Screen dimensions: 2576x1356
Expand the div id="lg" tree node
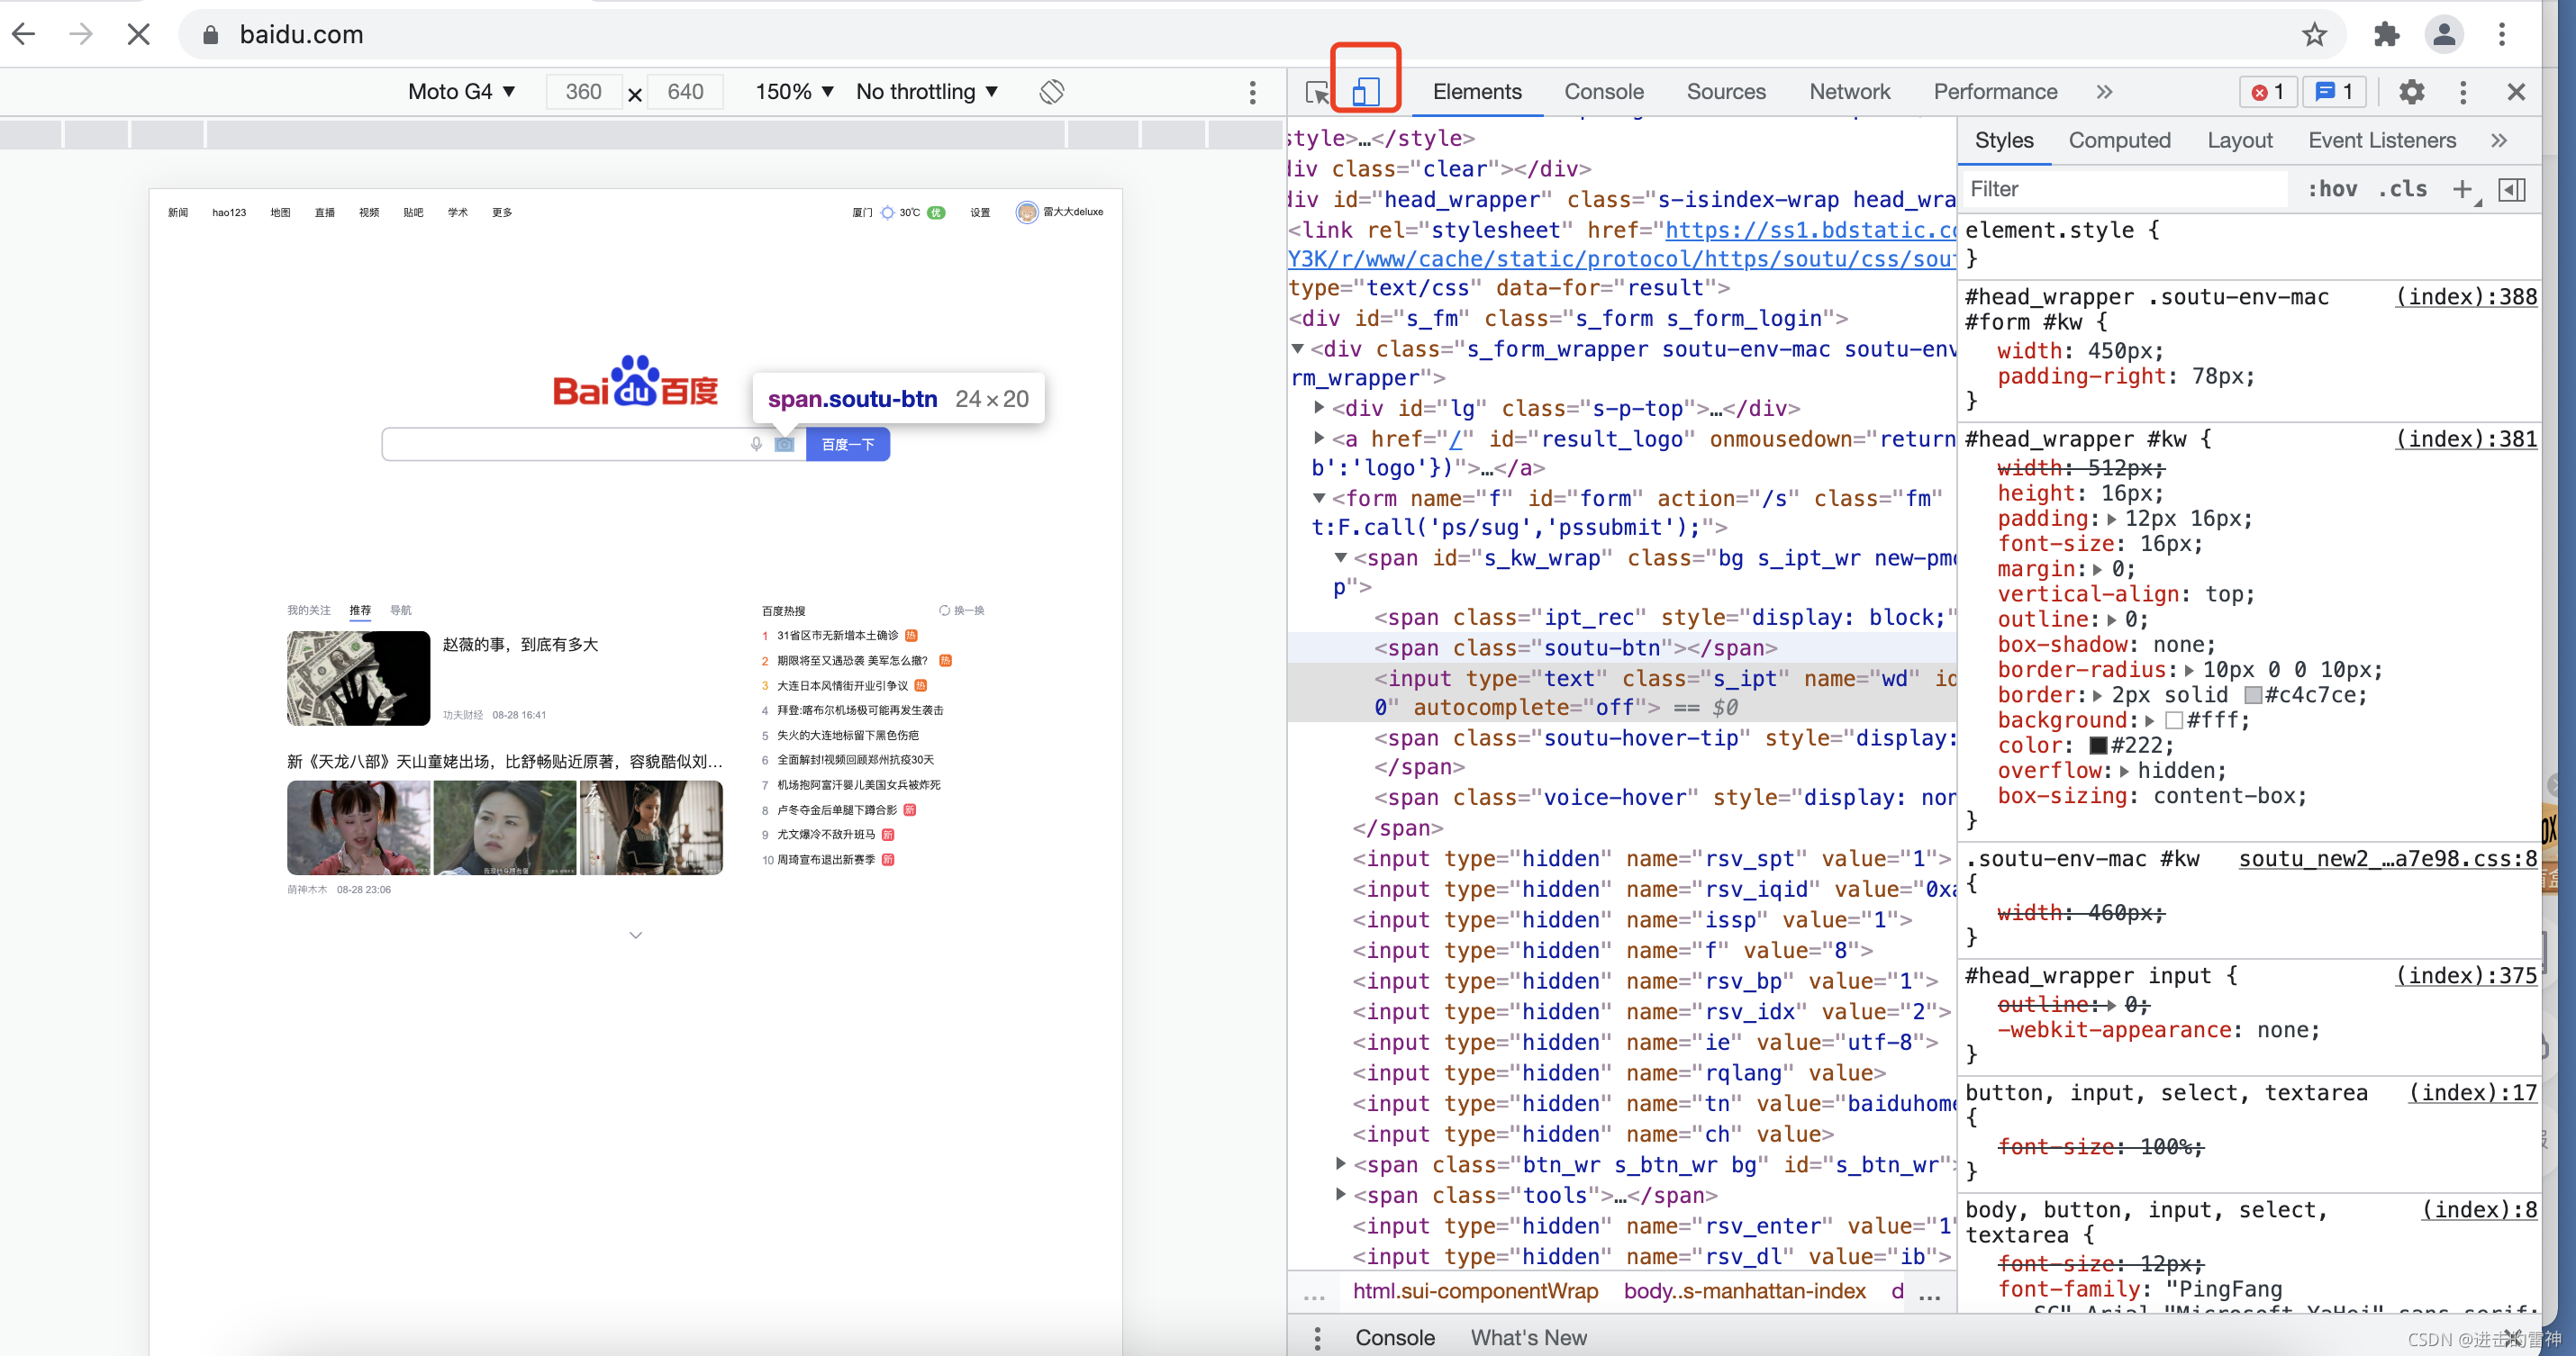[x=1319, y=407]
